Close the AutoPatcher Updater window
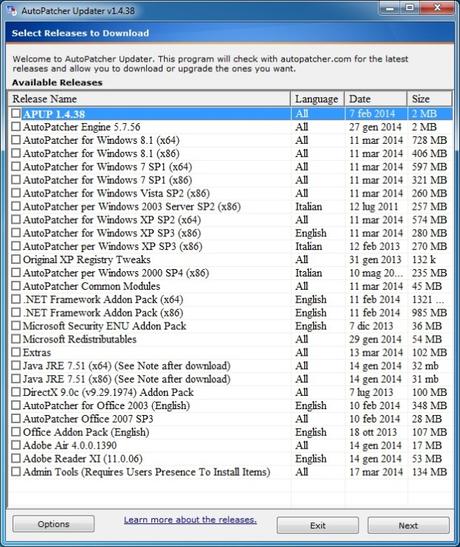This screenshot has height=547, width=460. tap(437, 8)
